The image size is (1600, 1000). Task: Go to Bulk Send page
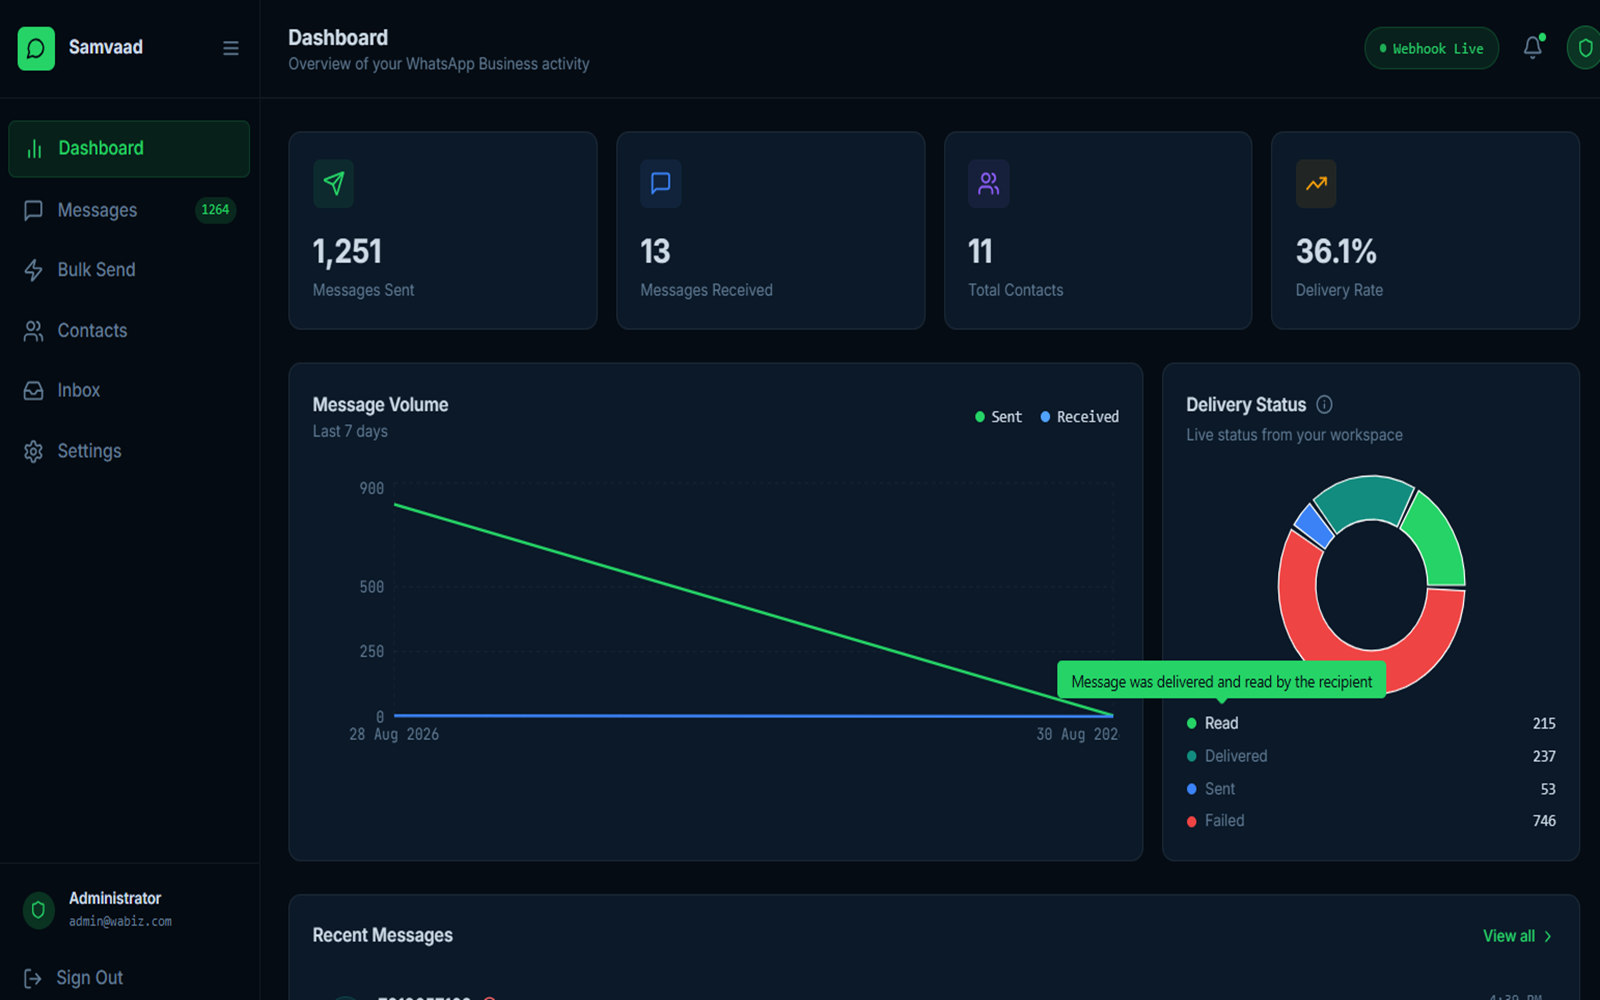click(x=129, y=270)
